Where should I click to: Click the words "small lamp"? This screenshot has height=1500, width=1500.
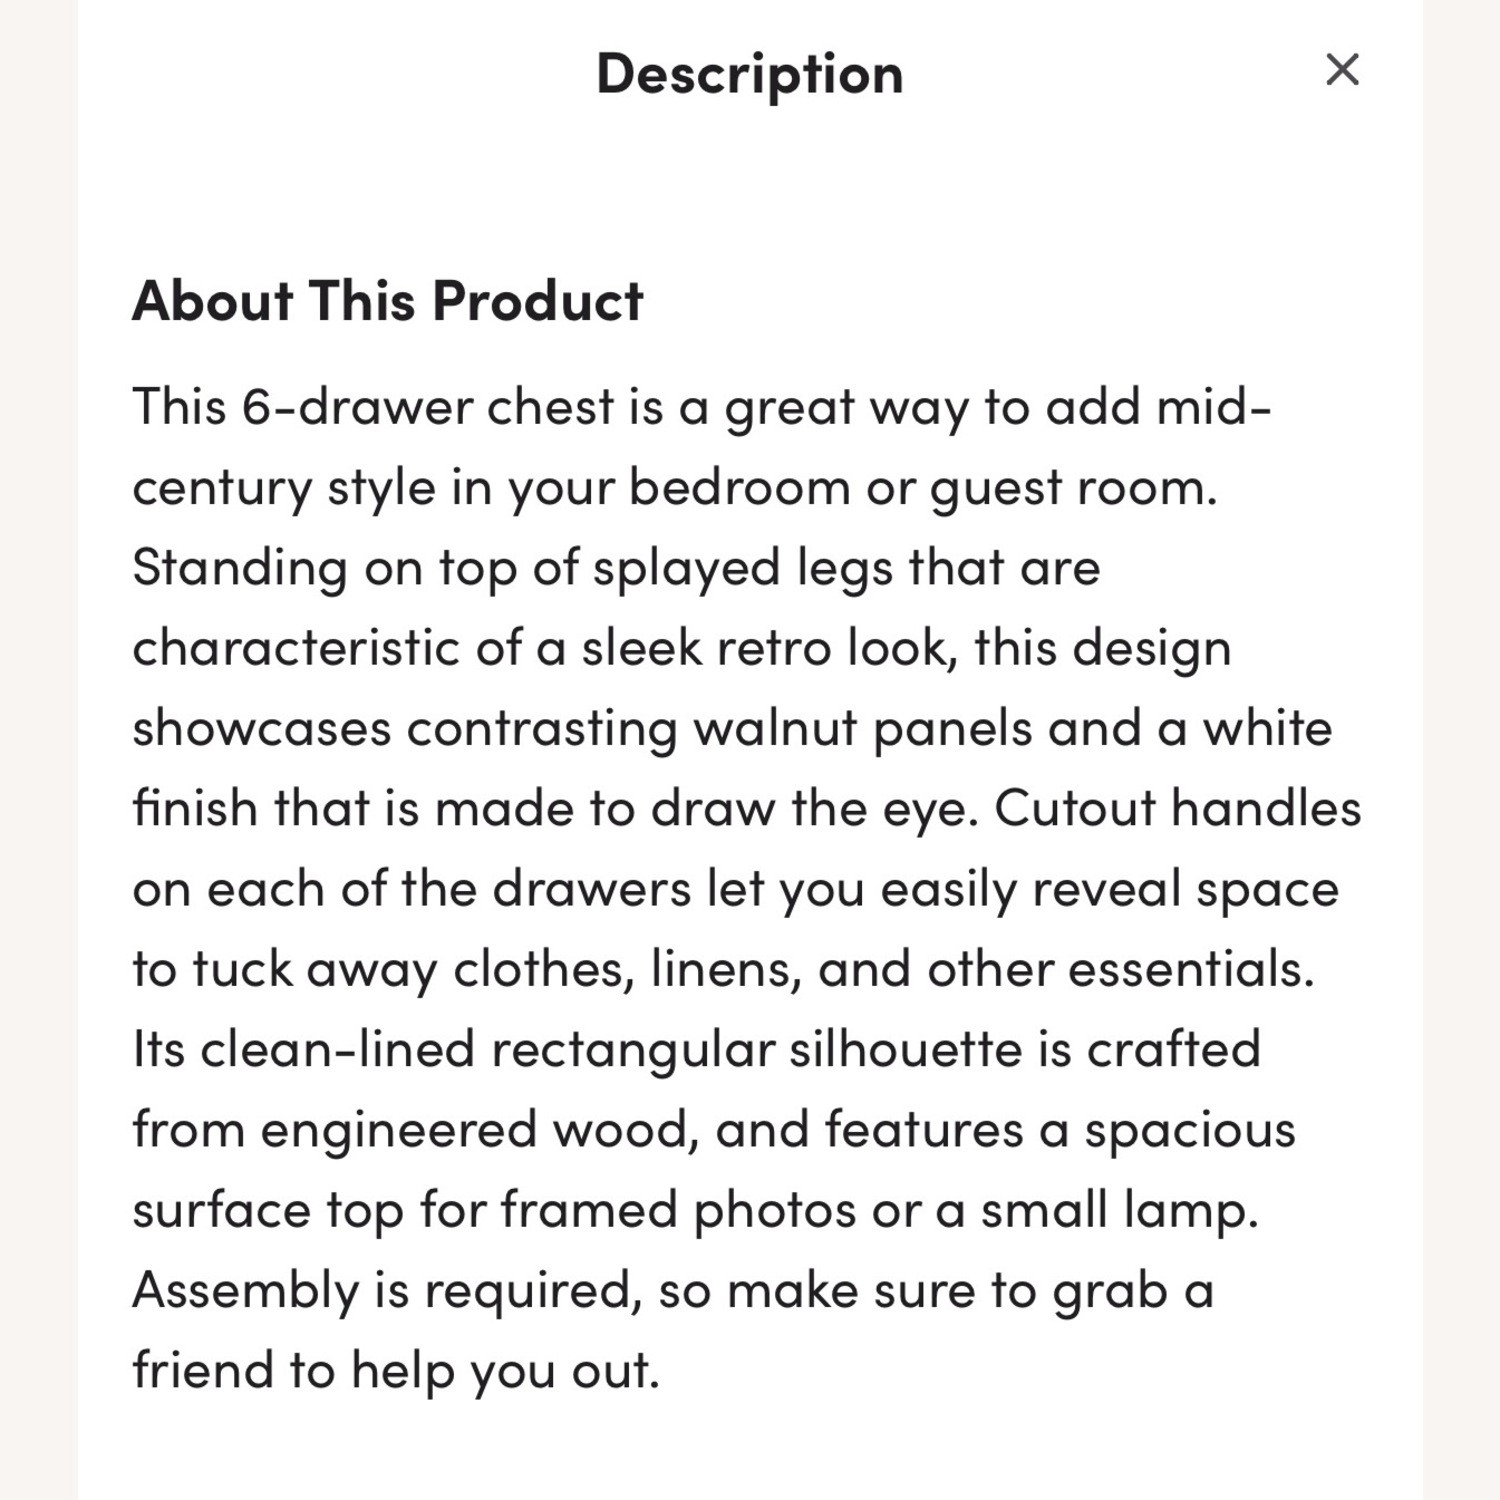(x=1118, y=1210)
